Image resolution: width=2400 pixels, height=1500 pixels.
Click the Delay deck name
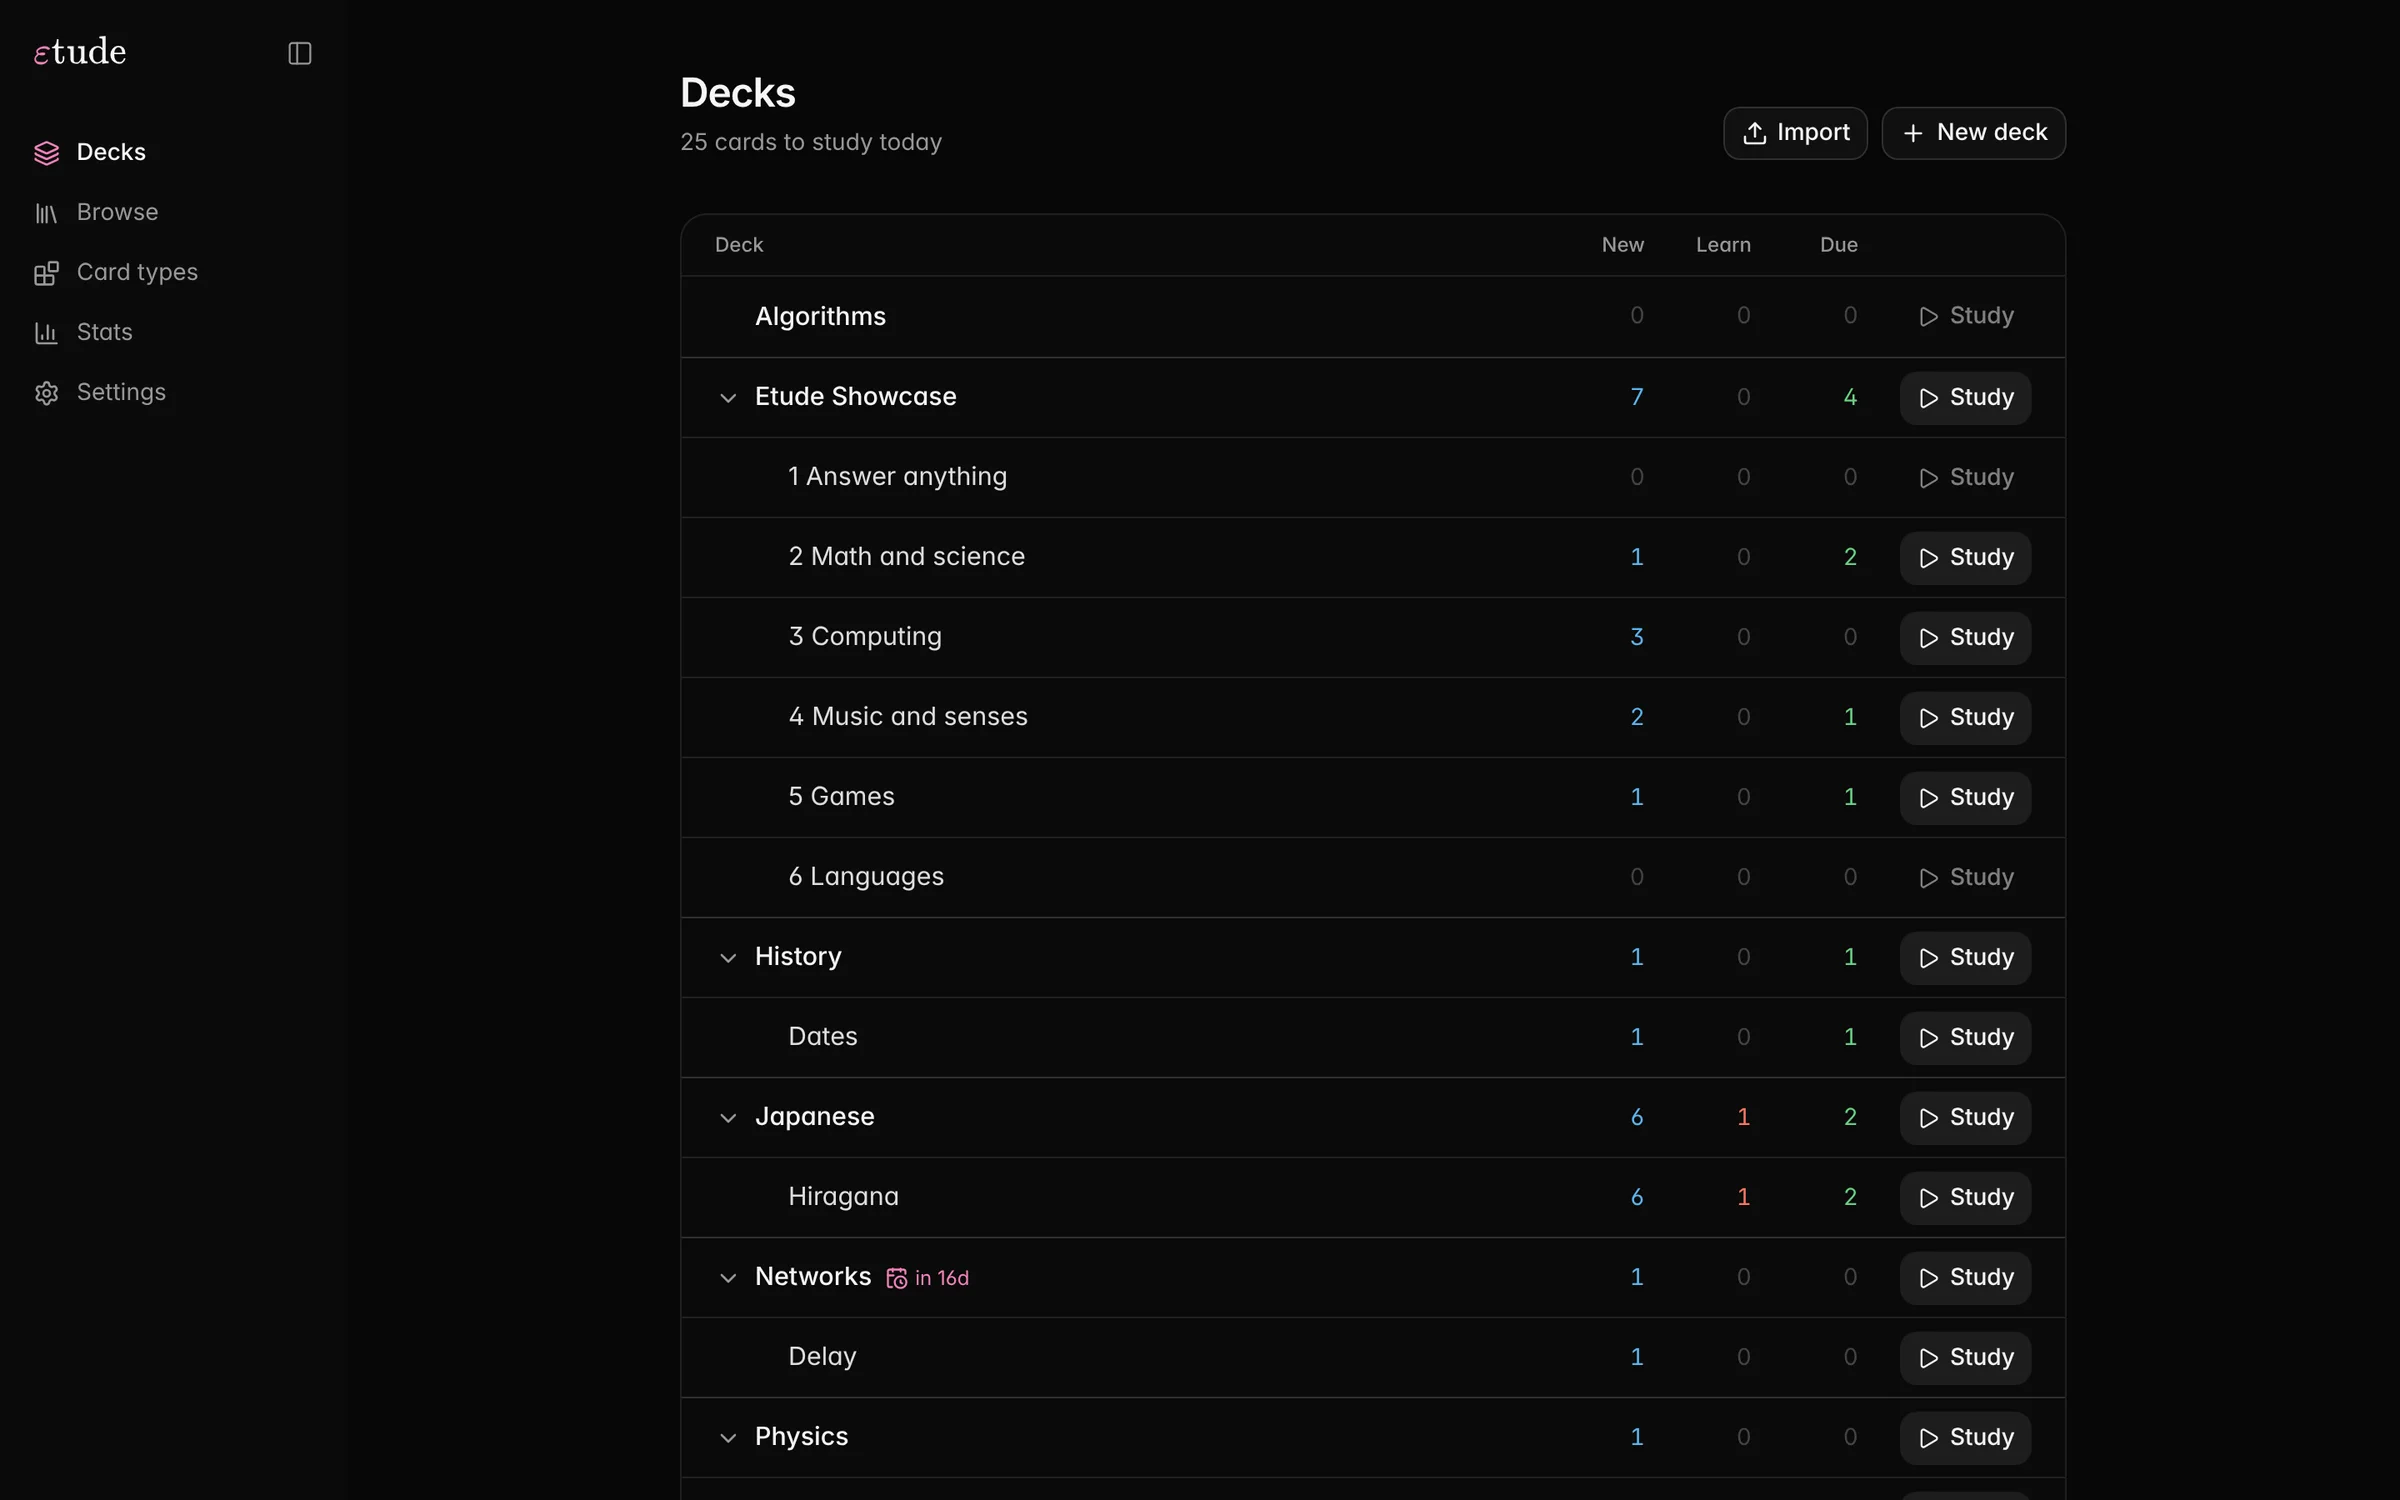point(822,1356)
